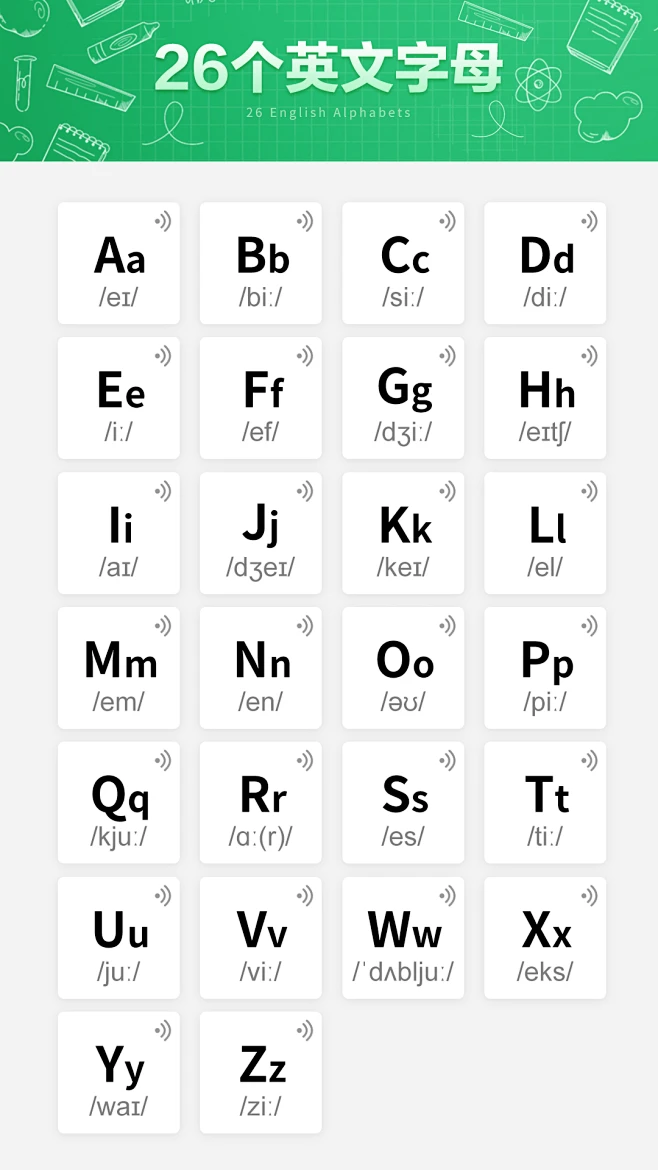
Task: Play the sound icon on the Rr card
Action: tap(305, 761)
